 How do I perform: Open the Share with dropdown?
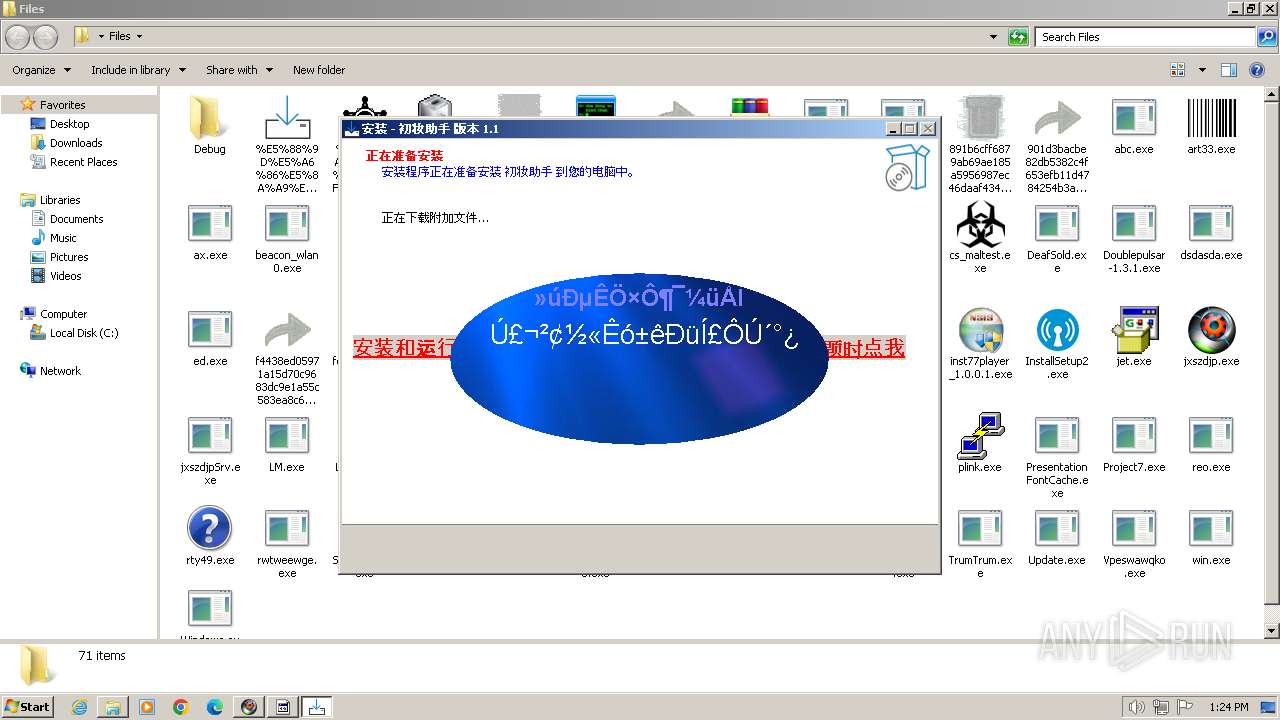tap(239, 70)
